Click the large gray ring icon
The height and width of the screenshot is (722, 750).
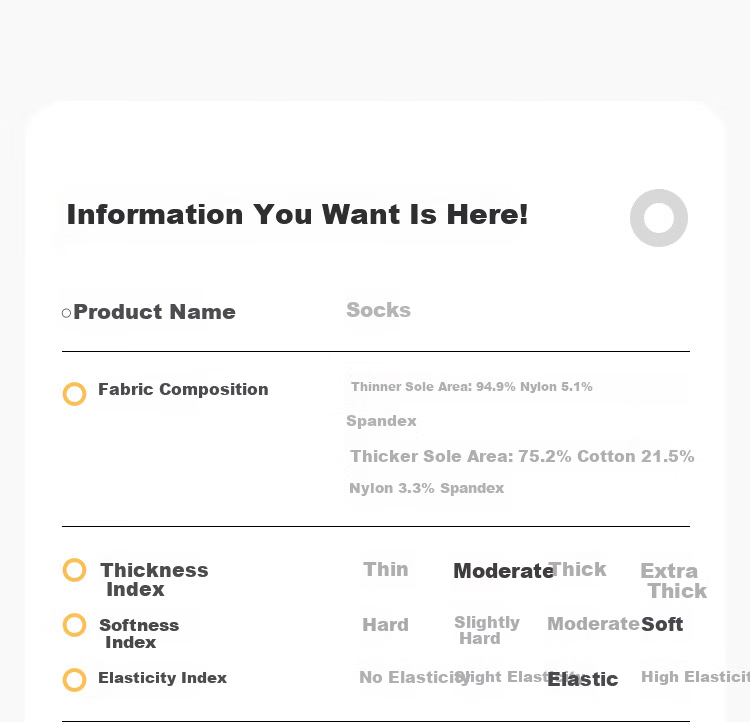tap(659, 218)
